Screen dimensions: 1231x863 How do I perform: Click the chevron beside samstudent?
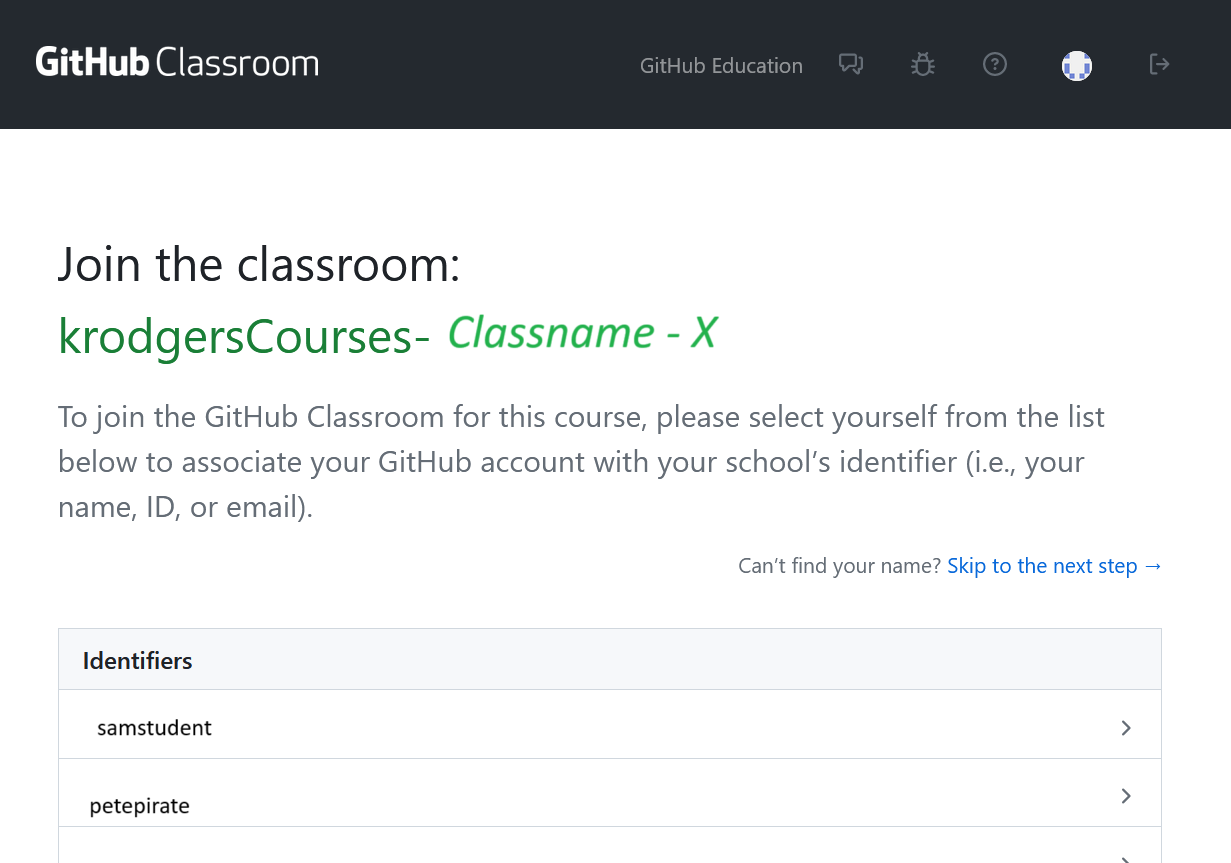coord(1126,728)
